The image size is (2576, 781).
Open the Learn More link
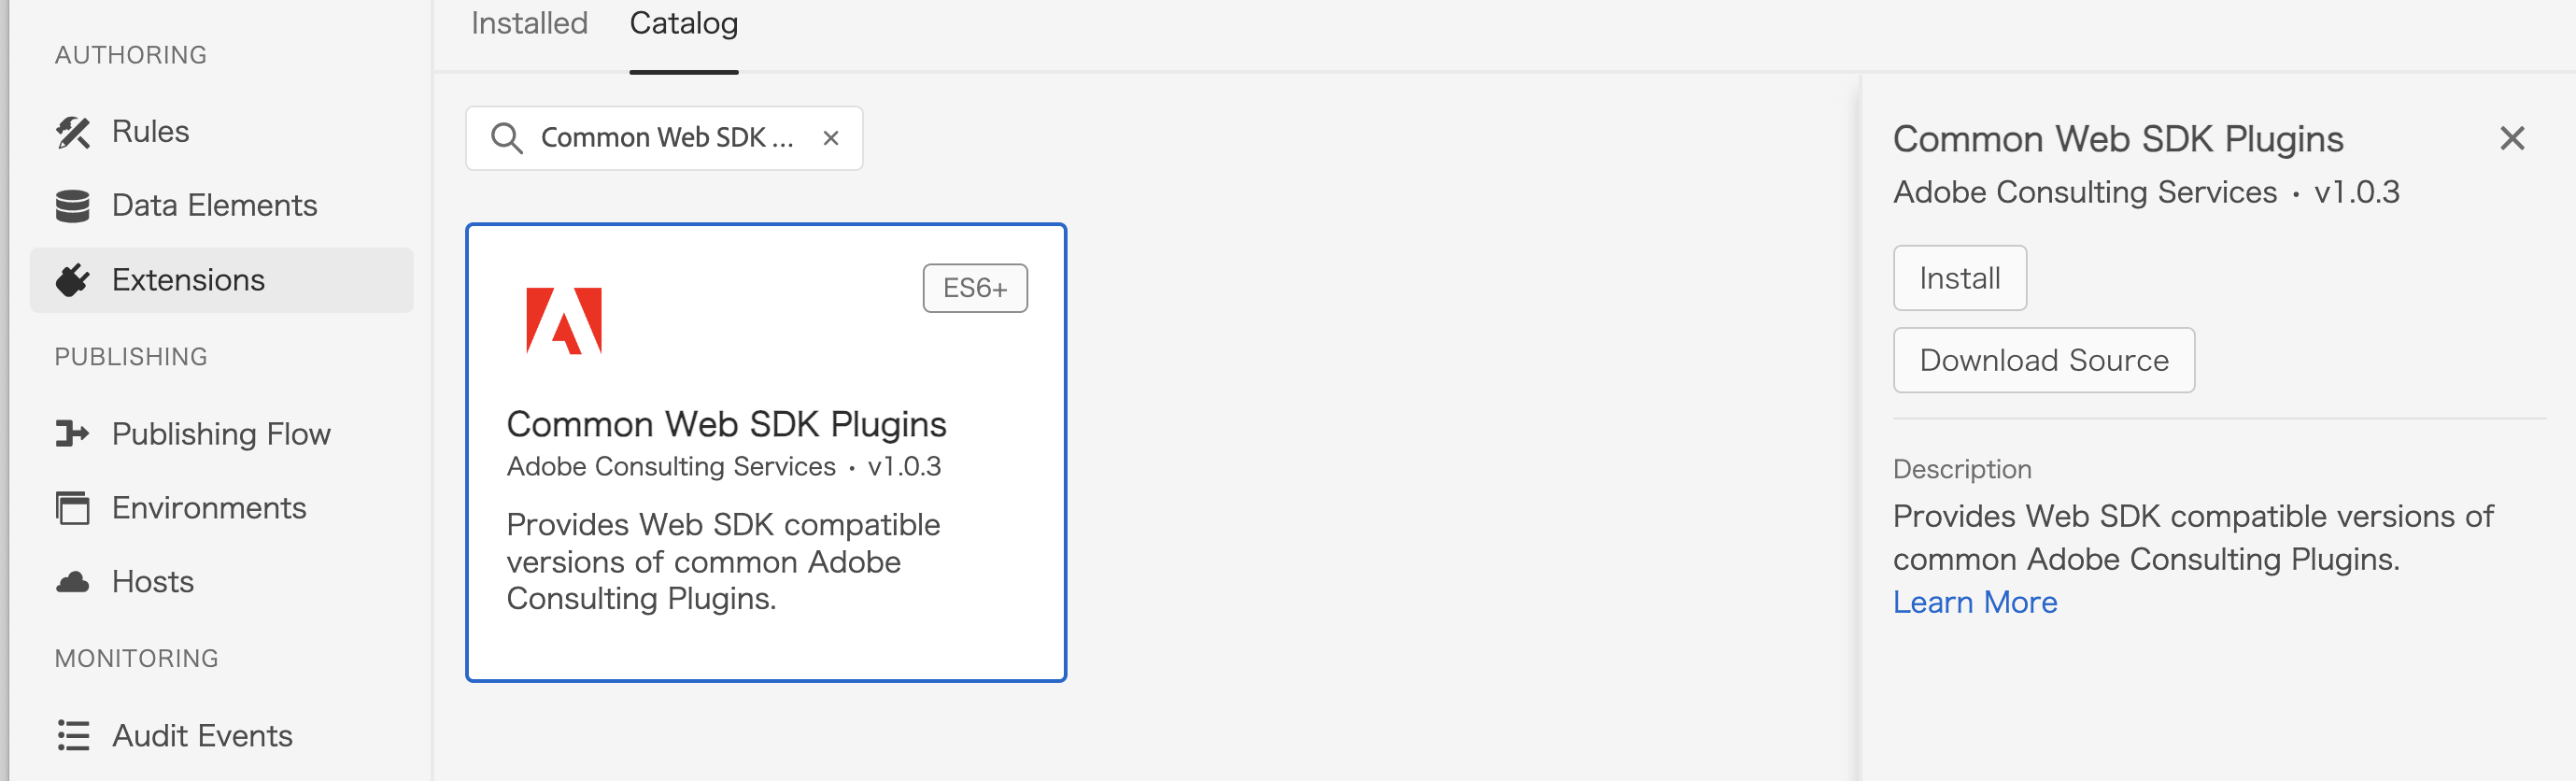coord(1975,601)
